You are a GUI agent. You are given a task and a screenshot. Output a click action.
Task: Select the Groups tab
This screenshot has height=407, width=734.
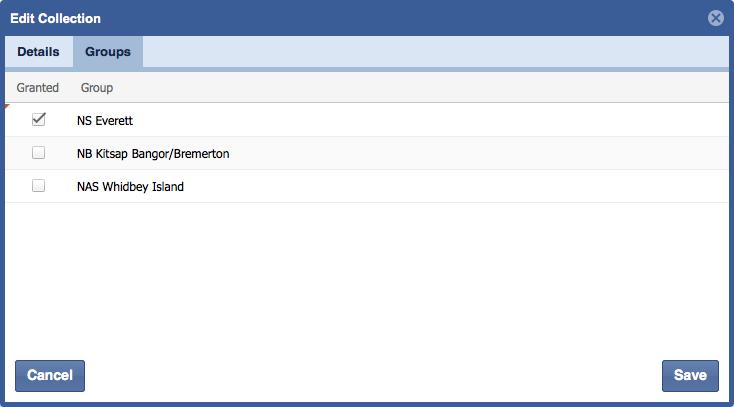click(x=107, y=52)
